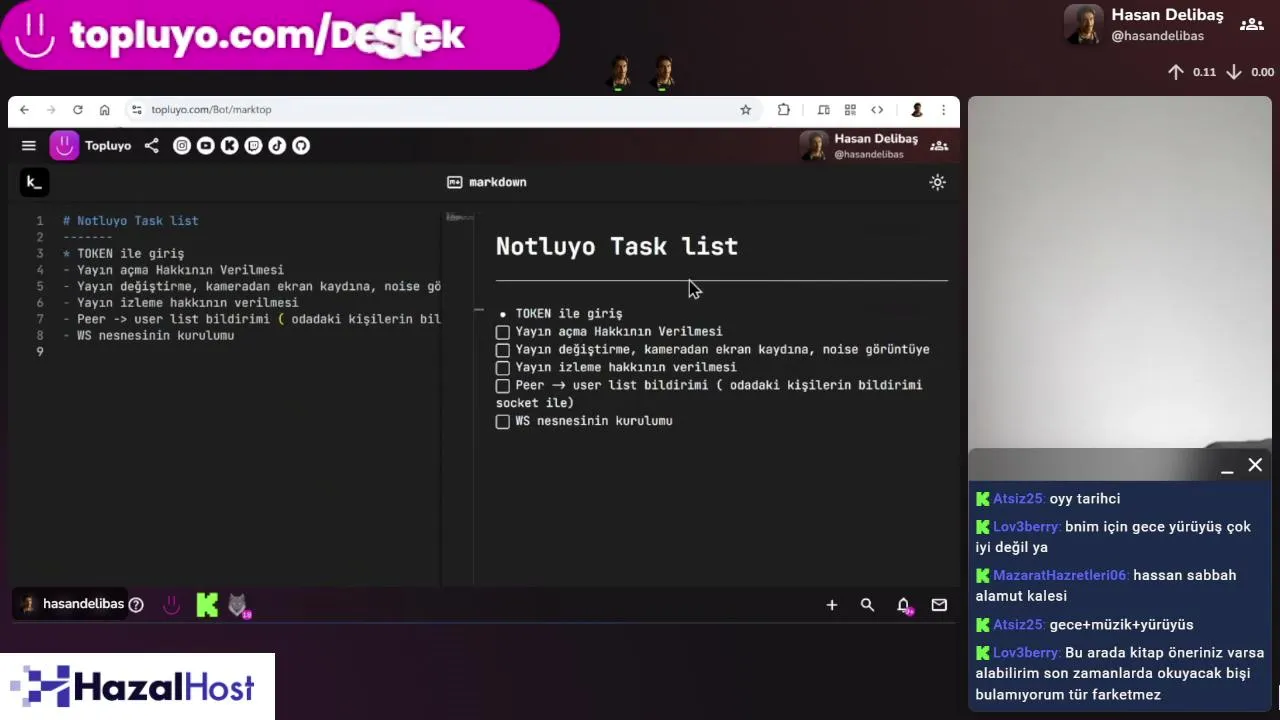
Task: Open the browser extensions puzzle icon
Action: pos(784,110)
